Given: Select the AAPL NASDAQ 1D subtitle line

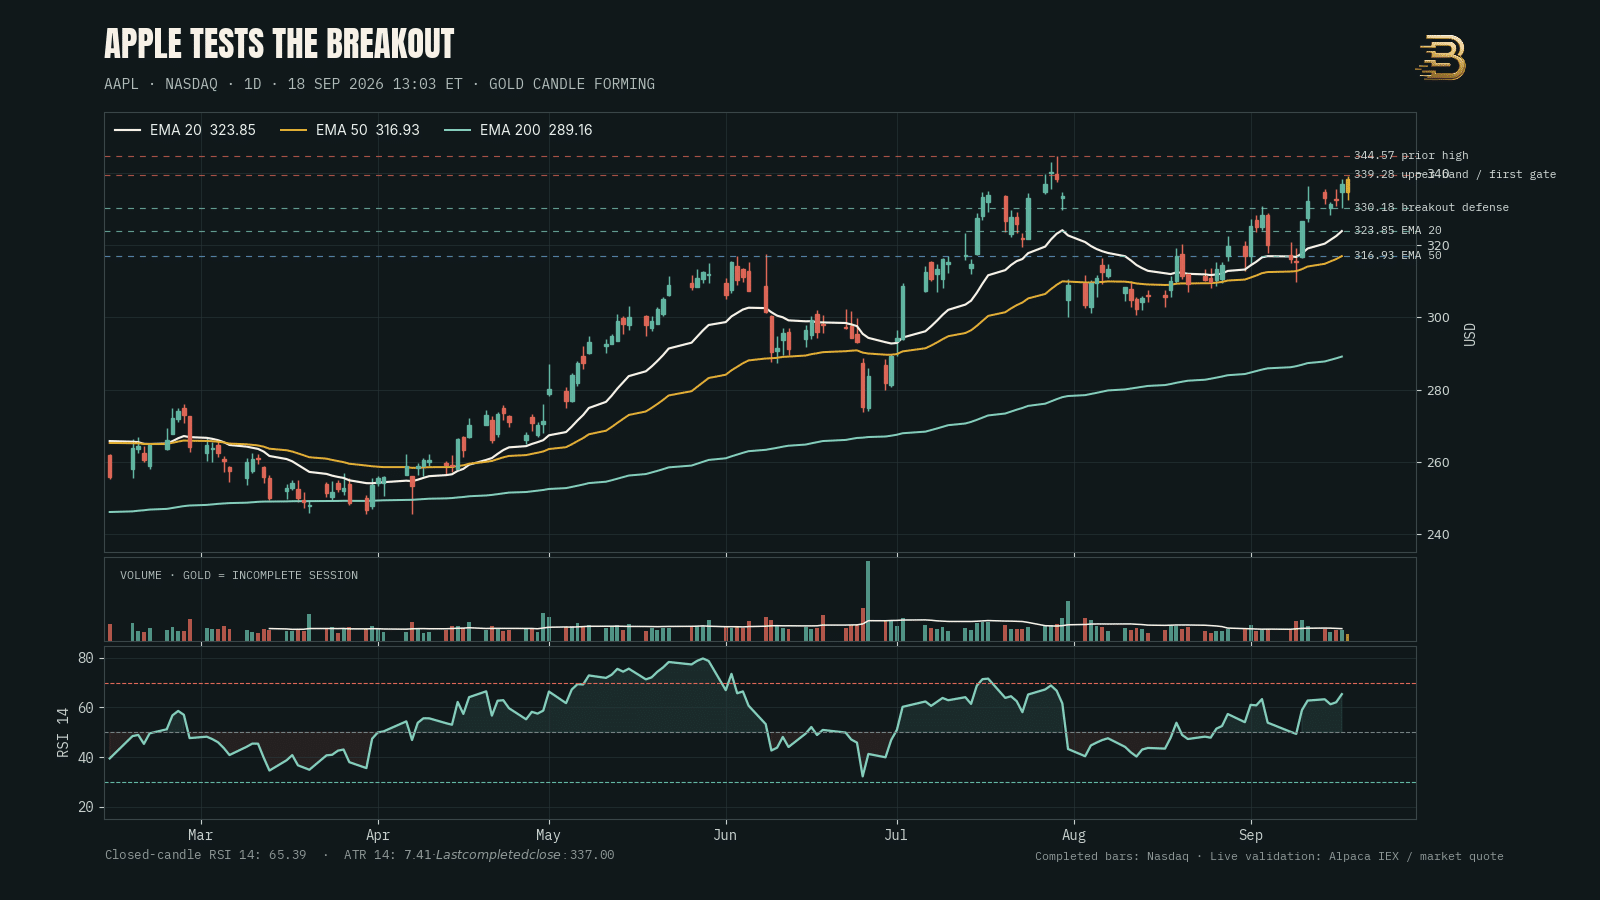Looking at the screenshot, I should (379, 84).
